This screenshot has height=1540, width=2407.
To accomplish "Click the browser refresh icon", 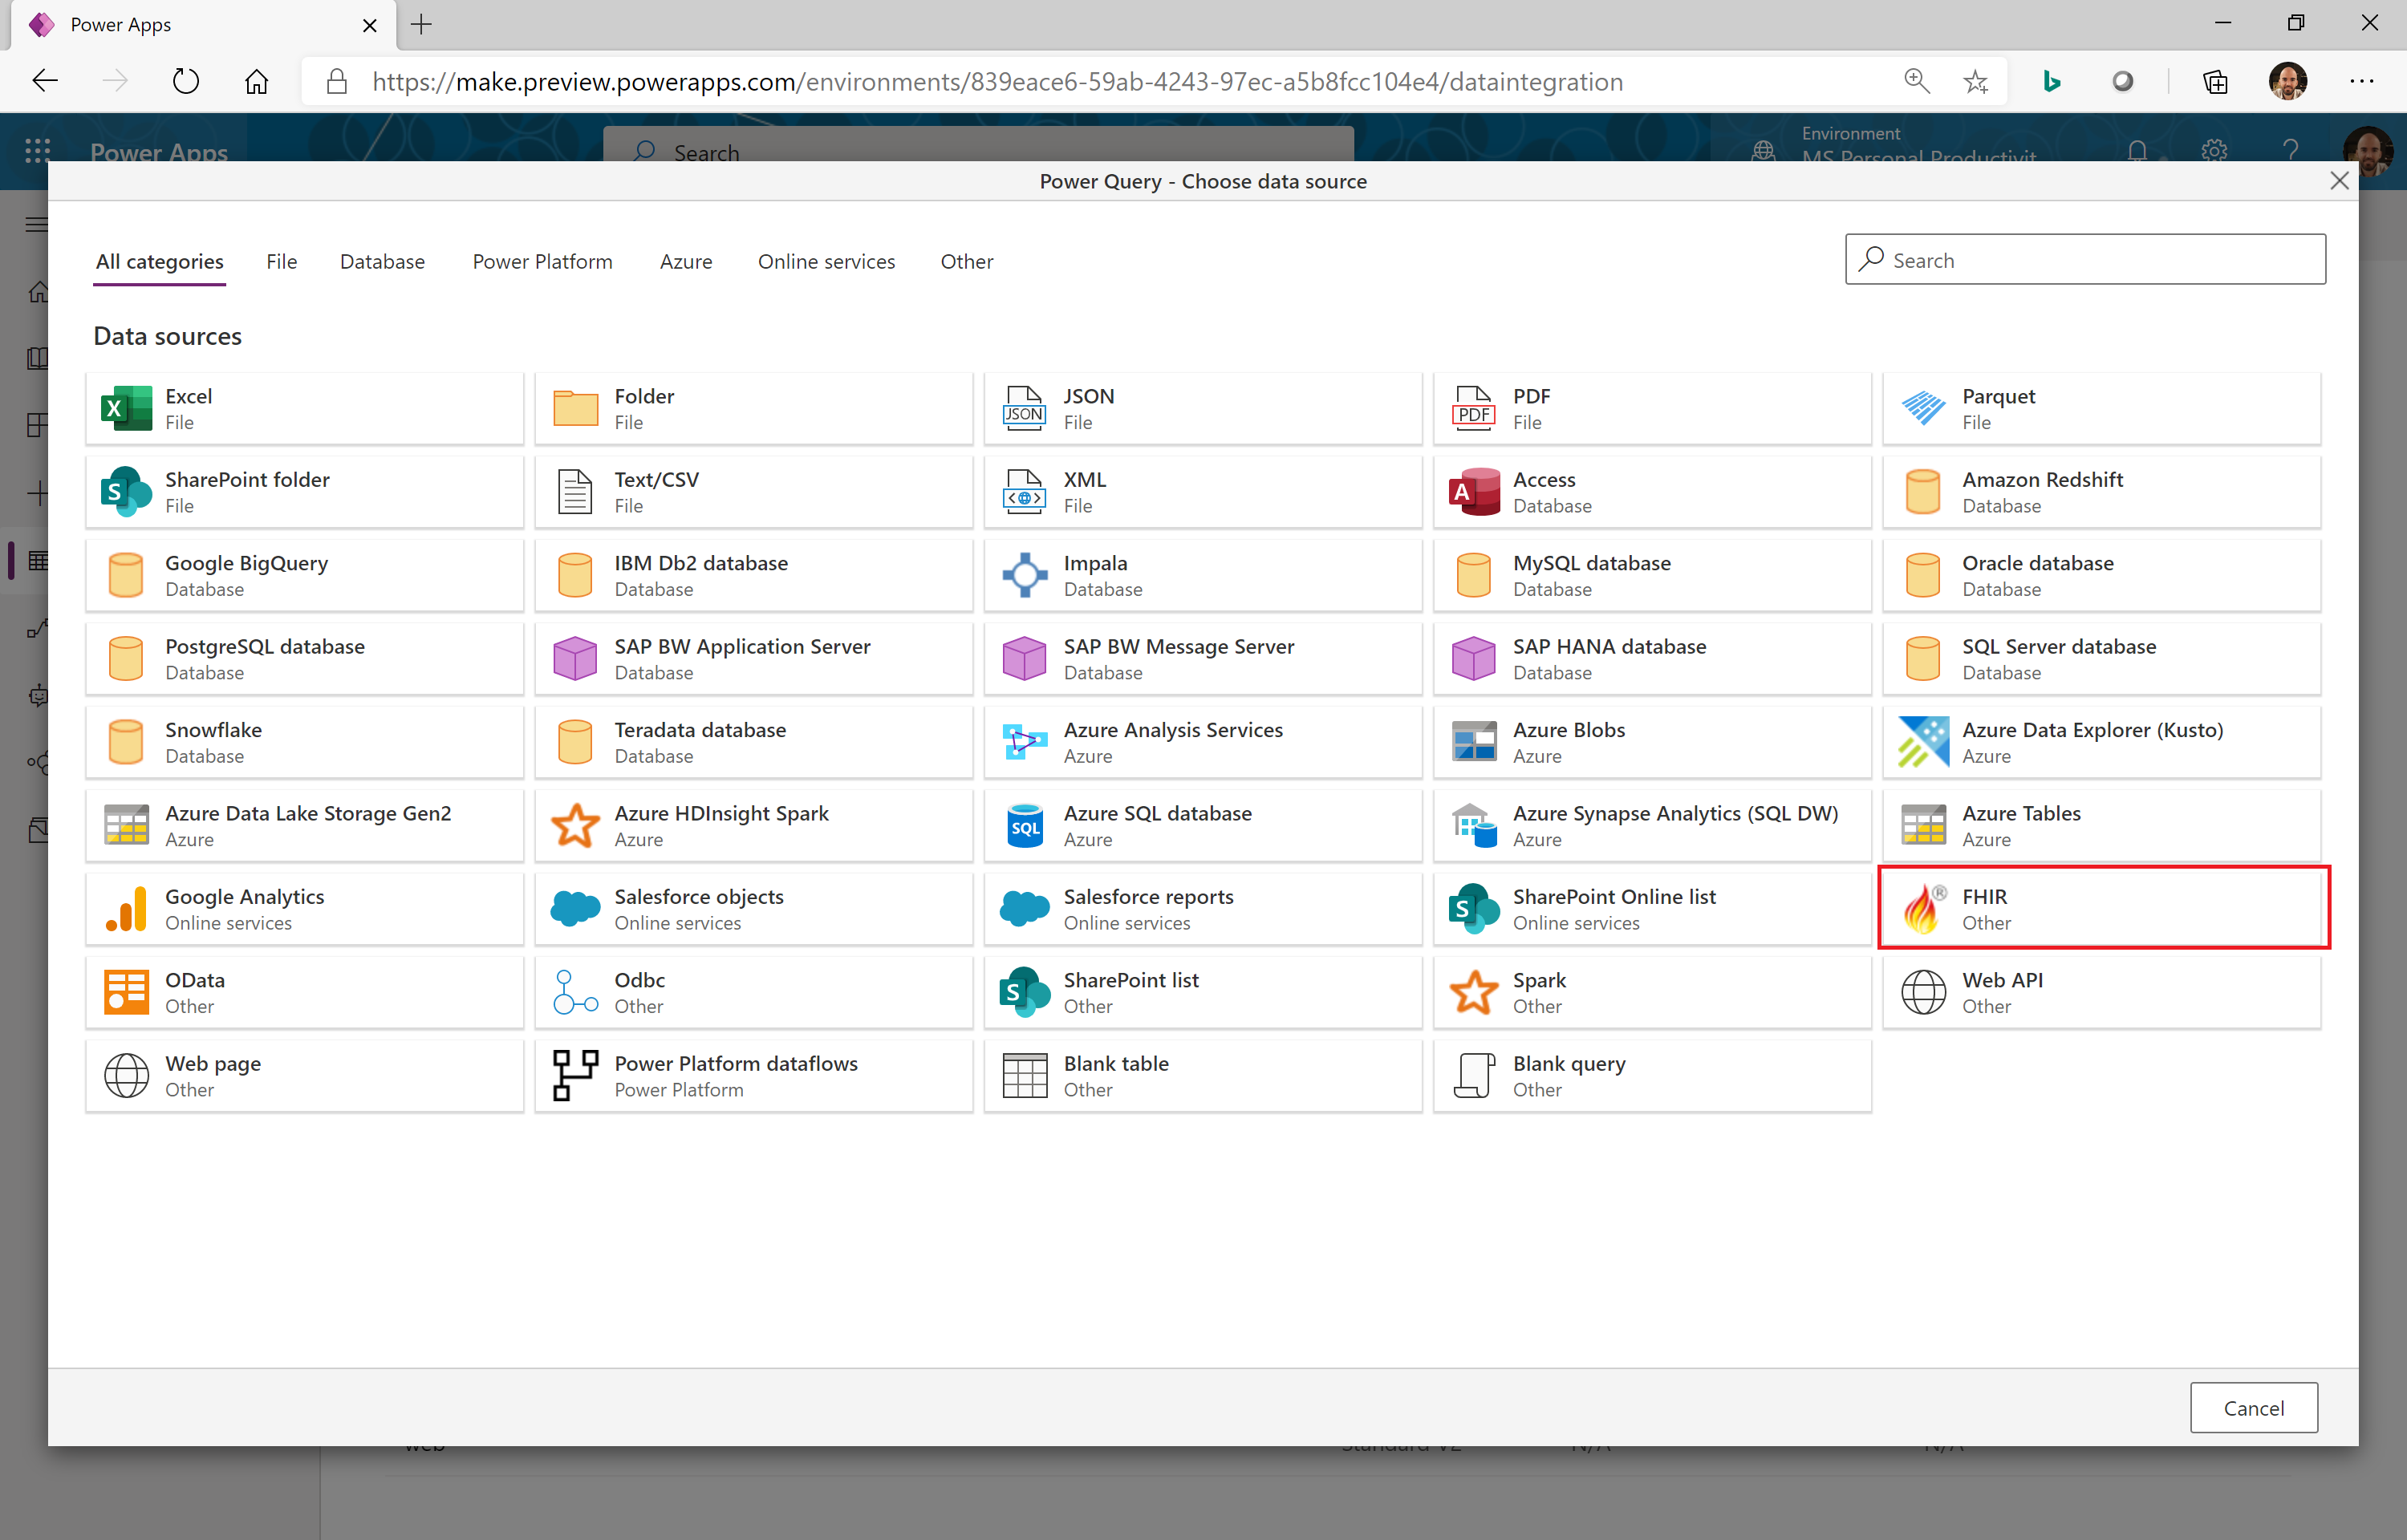I will (x=186, y=81).
